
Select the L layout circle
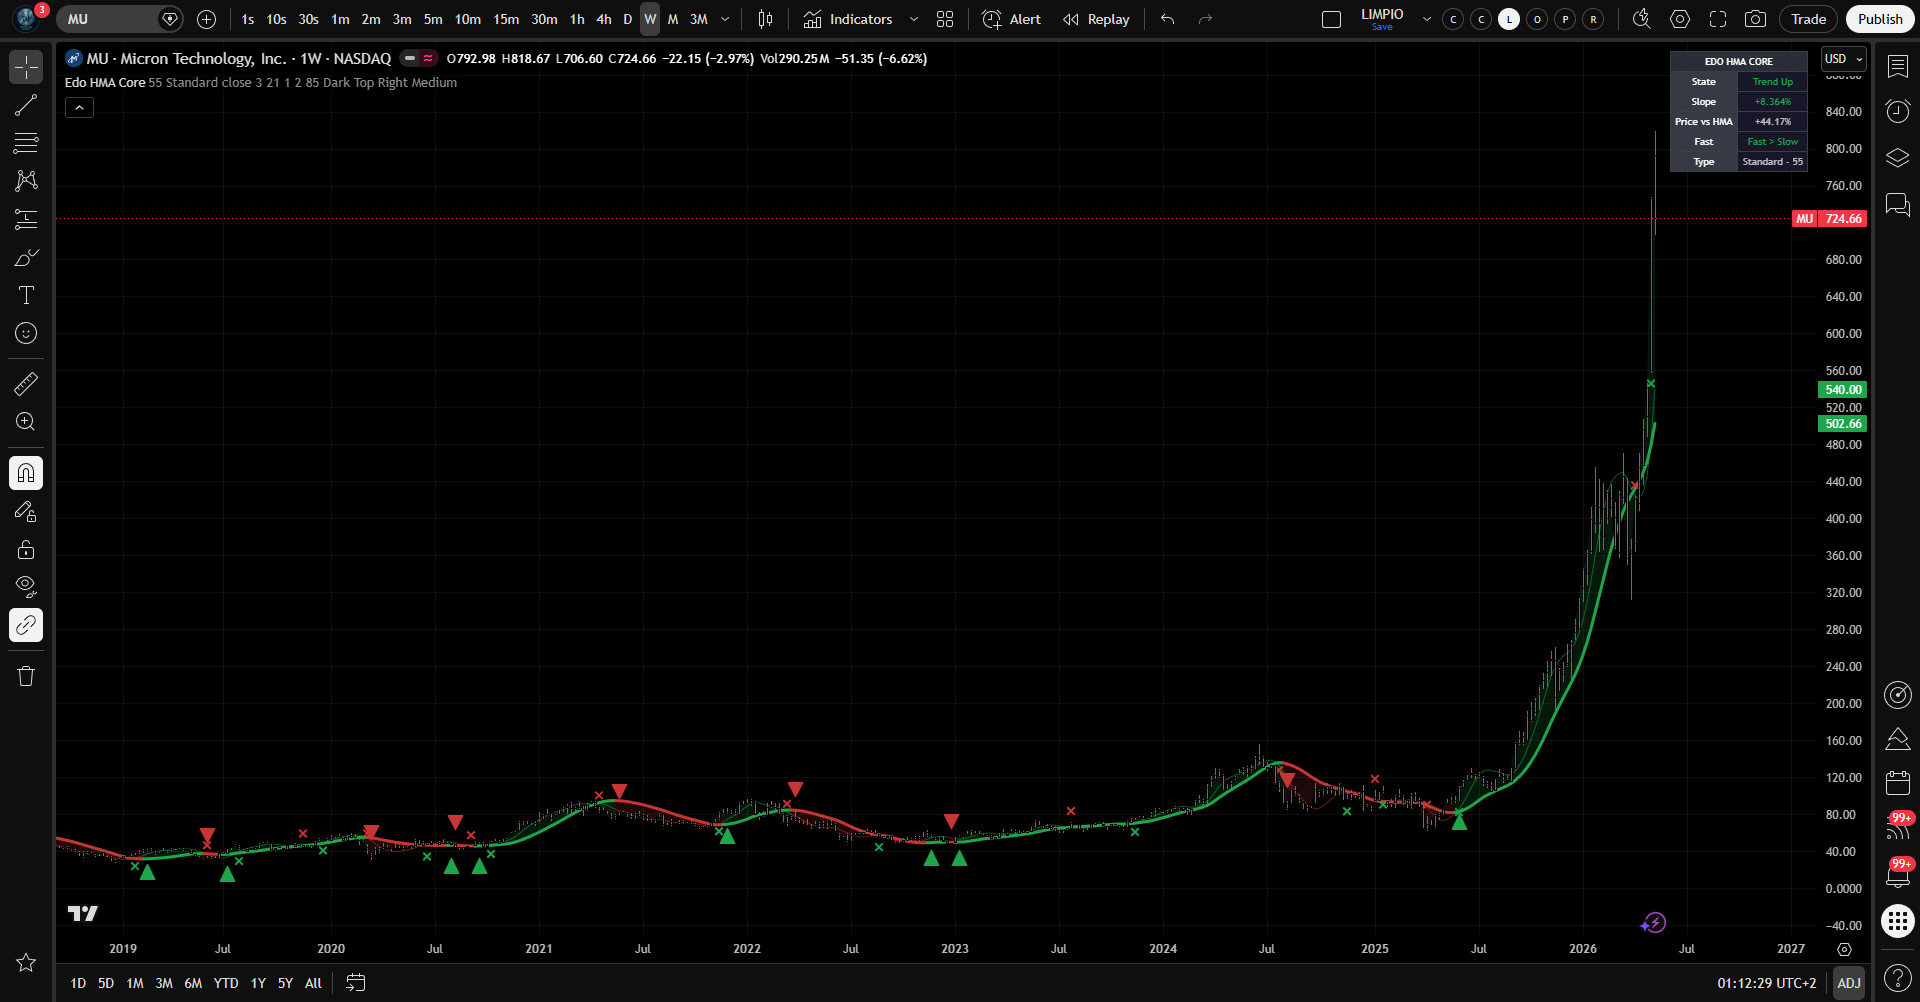1509,19
